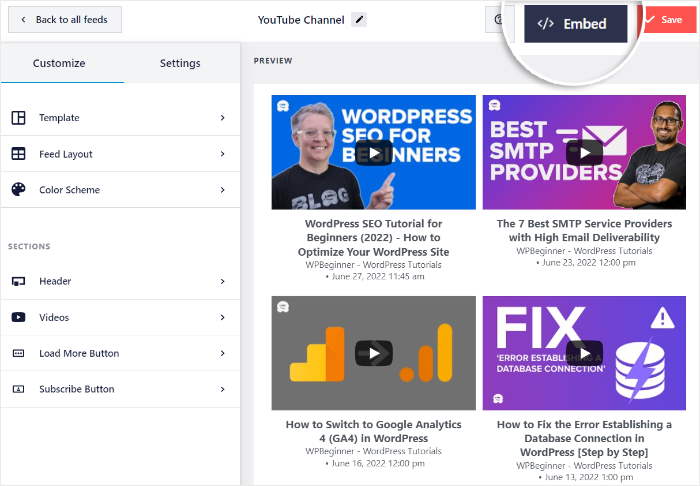Click the help icon left of Embed

coord(498,20)
